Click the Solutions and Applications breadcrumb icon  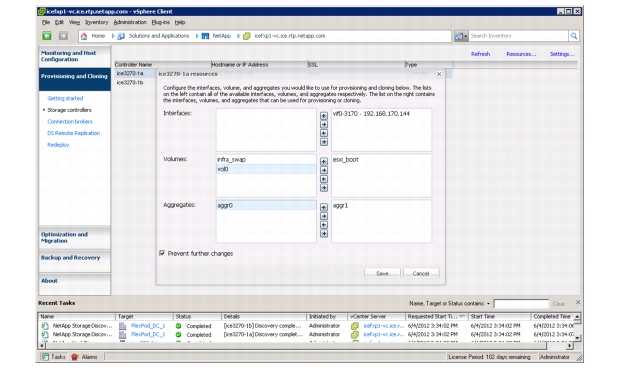(121, 36)
